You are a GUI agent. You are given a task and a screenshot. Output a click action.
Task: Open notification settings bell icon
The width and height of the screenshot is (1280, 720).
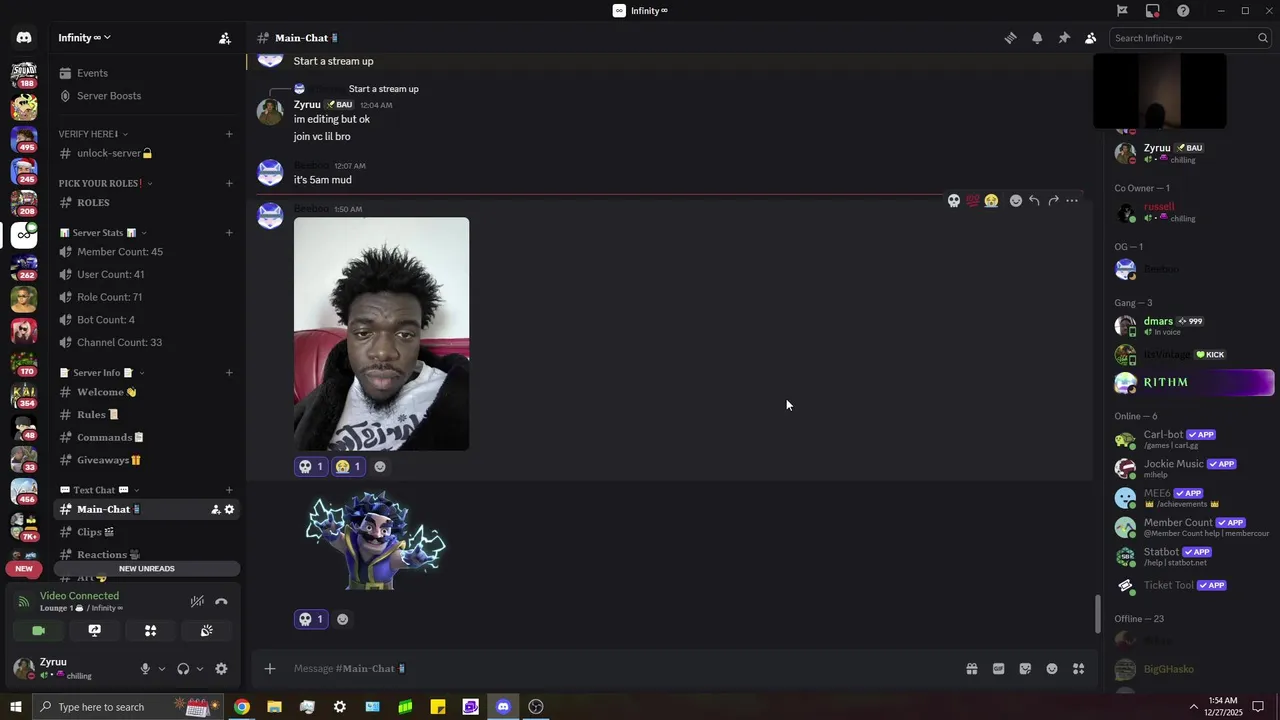click(x=1037, y=38)
